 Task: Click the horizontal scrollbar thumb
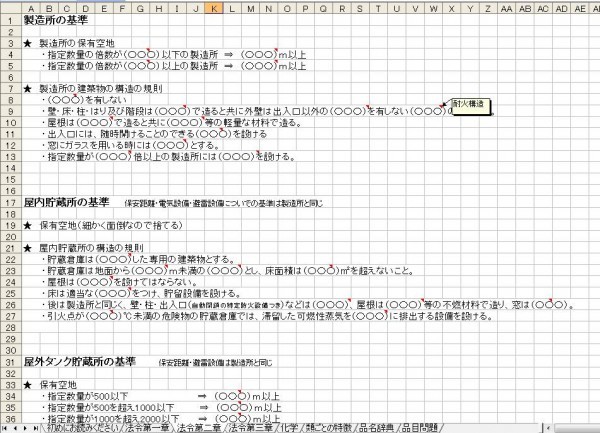coord(577,428)
